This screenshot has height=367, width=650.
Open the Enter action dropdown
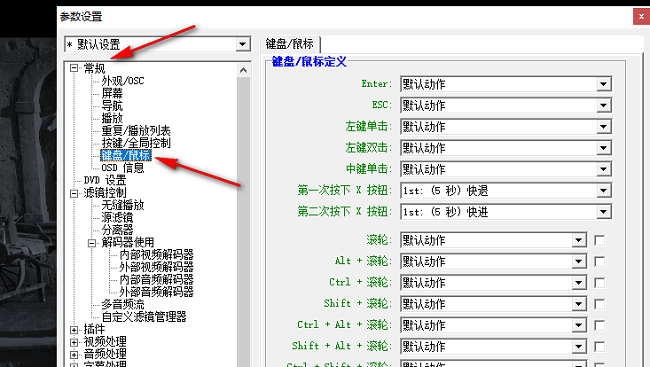coord(604,84)
